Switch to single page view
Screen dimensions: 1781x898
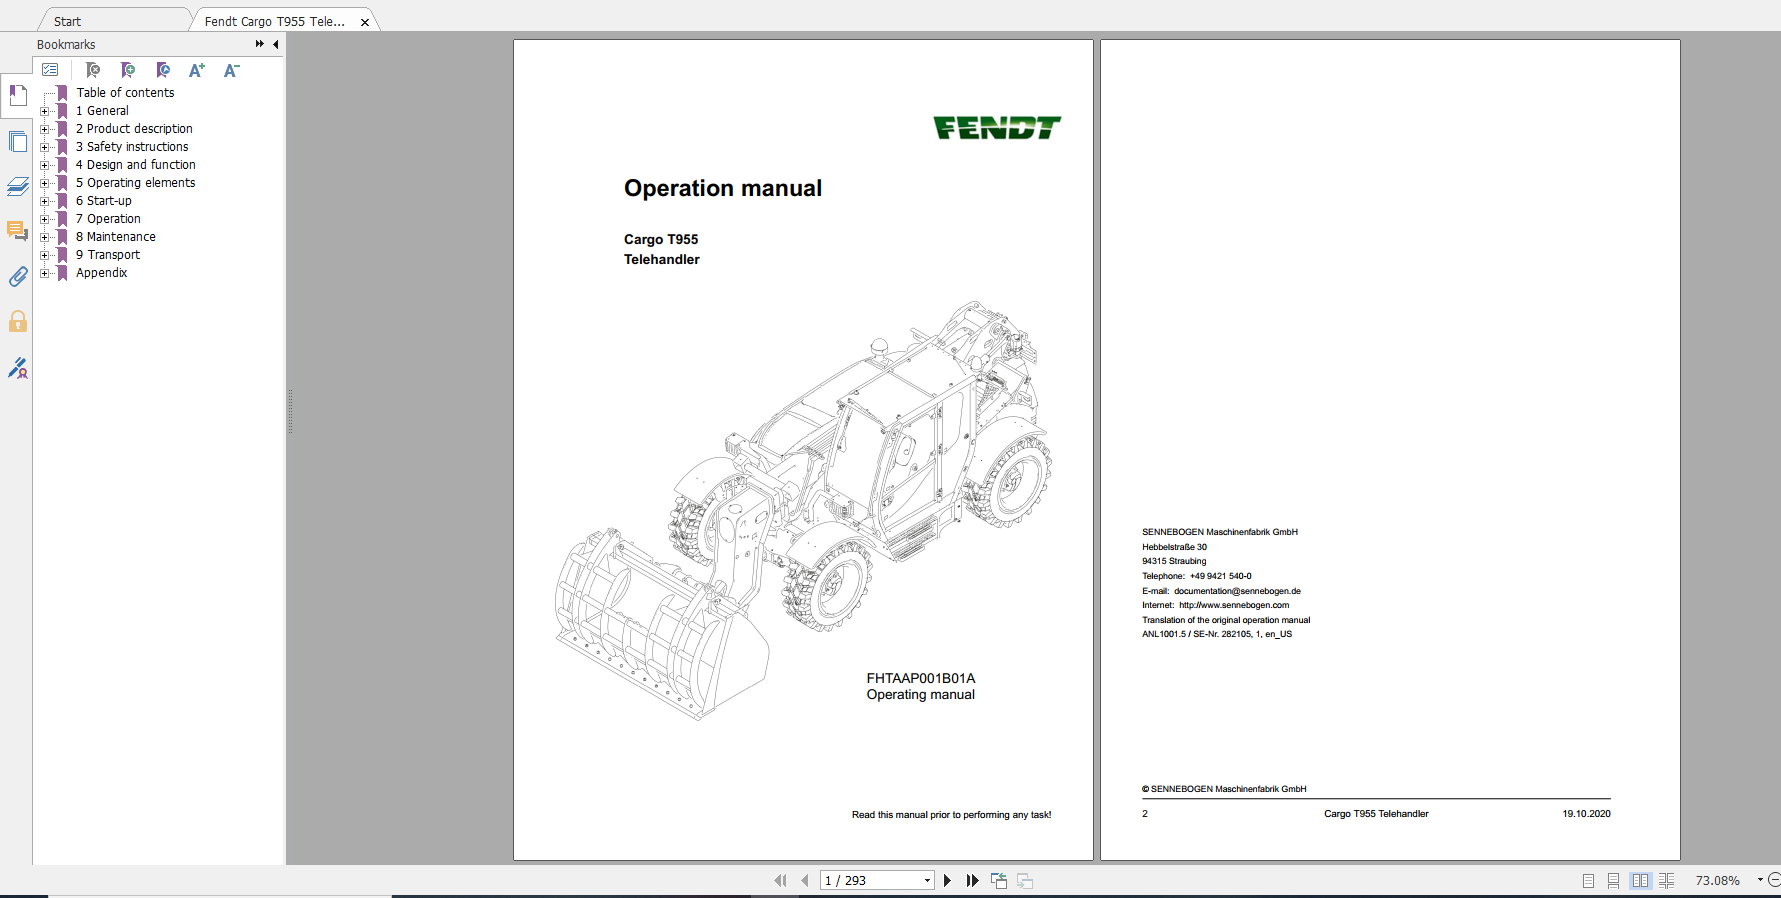tap(1588, 881)
